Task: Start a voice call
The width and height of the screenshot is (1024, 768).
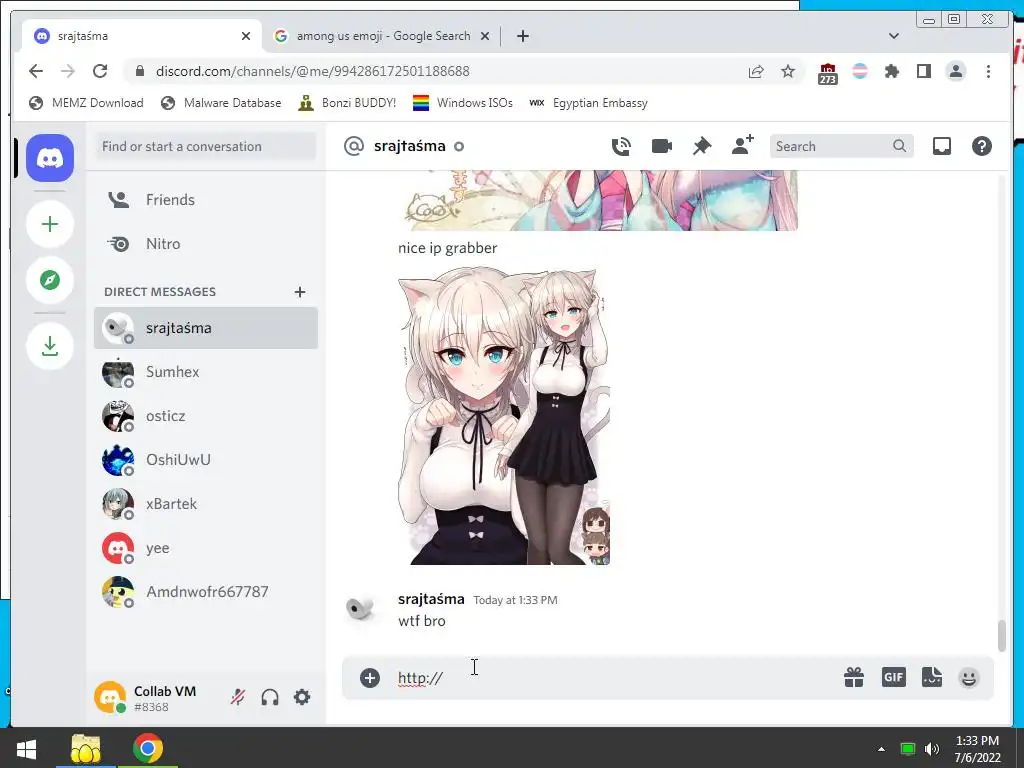Action: pyautogui.click(x=621, y=146)
